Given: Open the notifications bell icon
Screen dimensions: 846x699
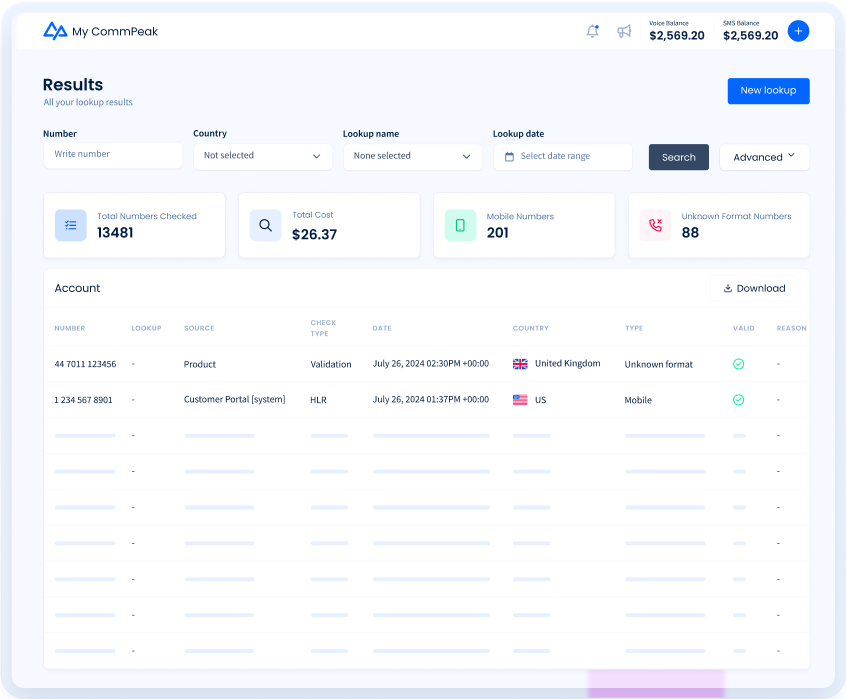Looking at the screenshot, I should click(x=593, y=31).
